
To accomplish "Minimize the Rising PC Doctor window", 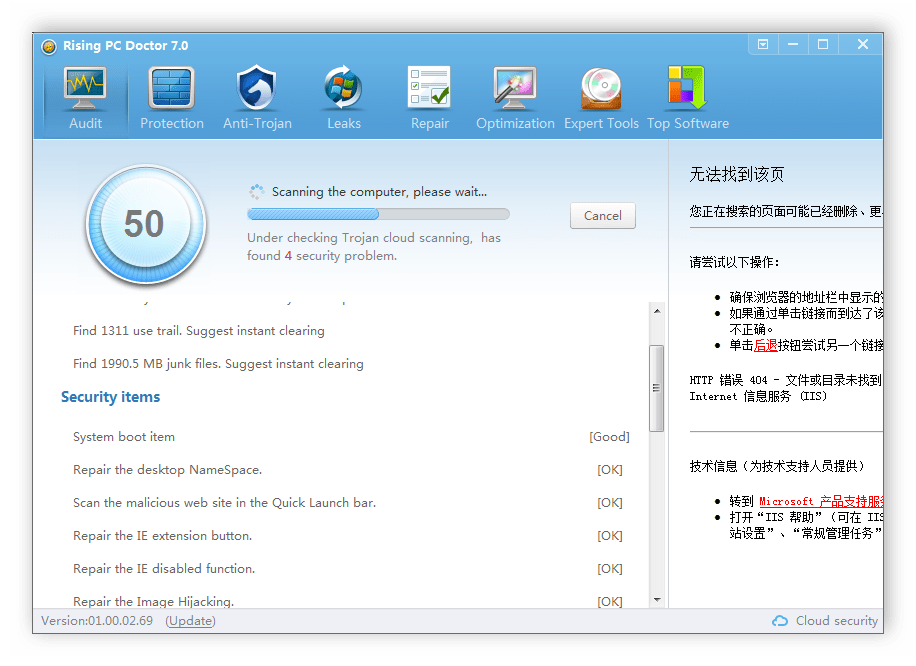I will pyautogui.click(x=793, y=44).
